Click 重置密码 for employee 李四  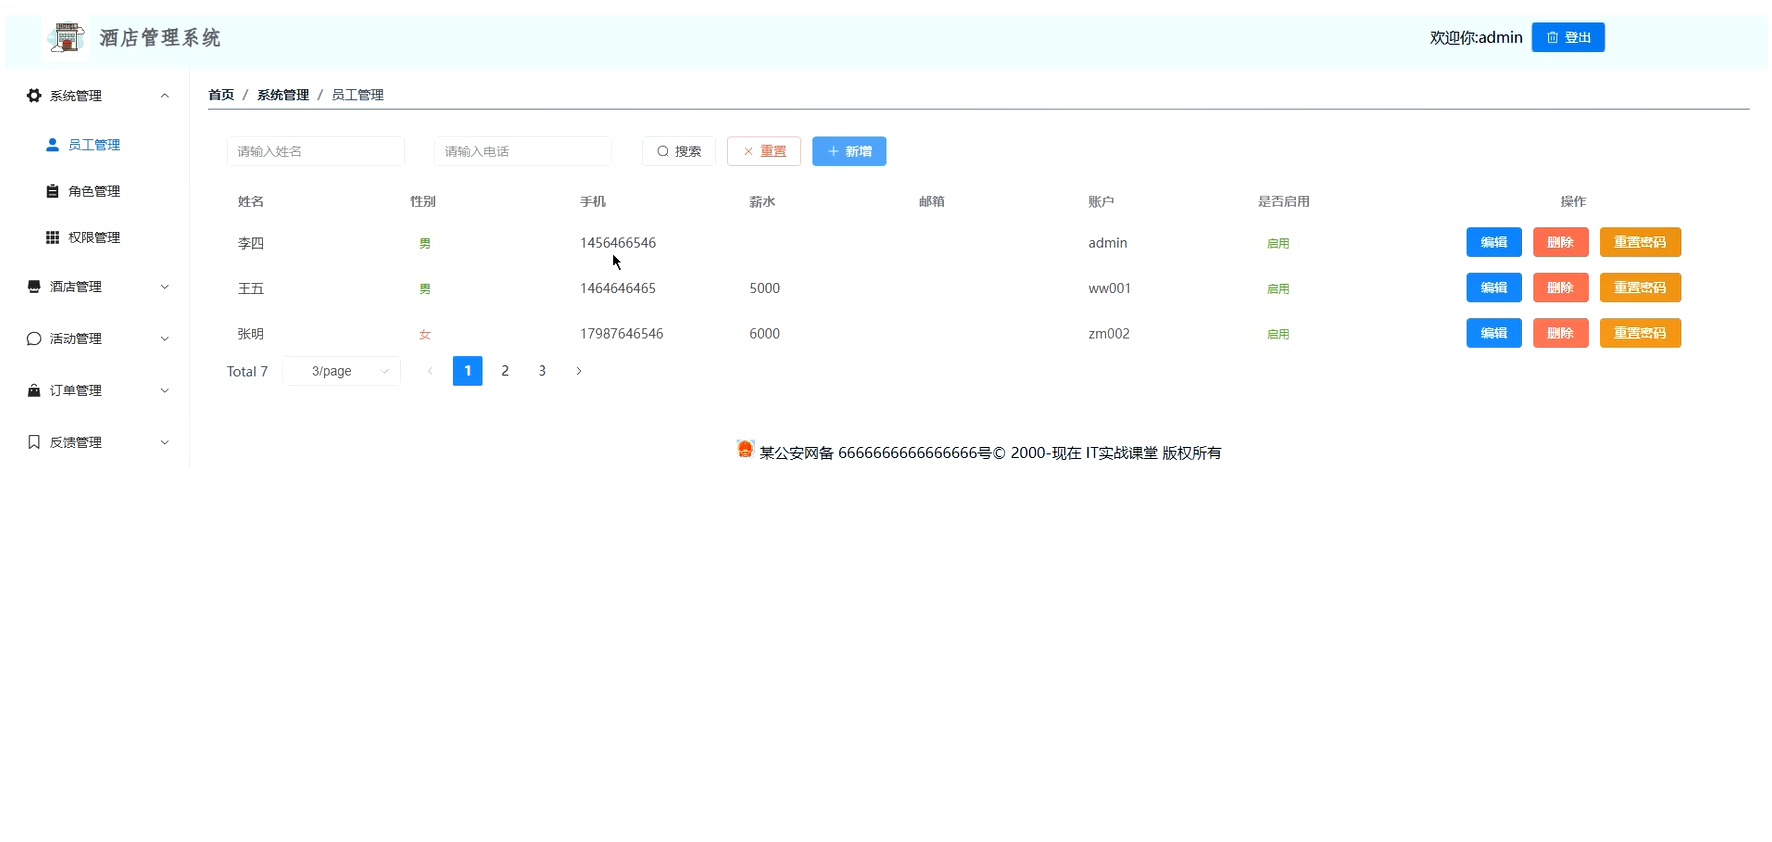click(x=1640, y=242)
